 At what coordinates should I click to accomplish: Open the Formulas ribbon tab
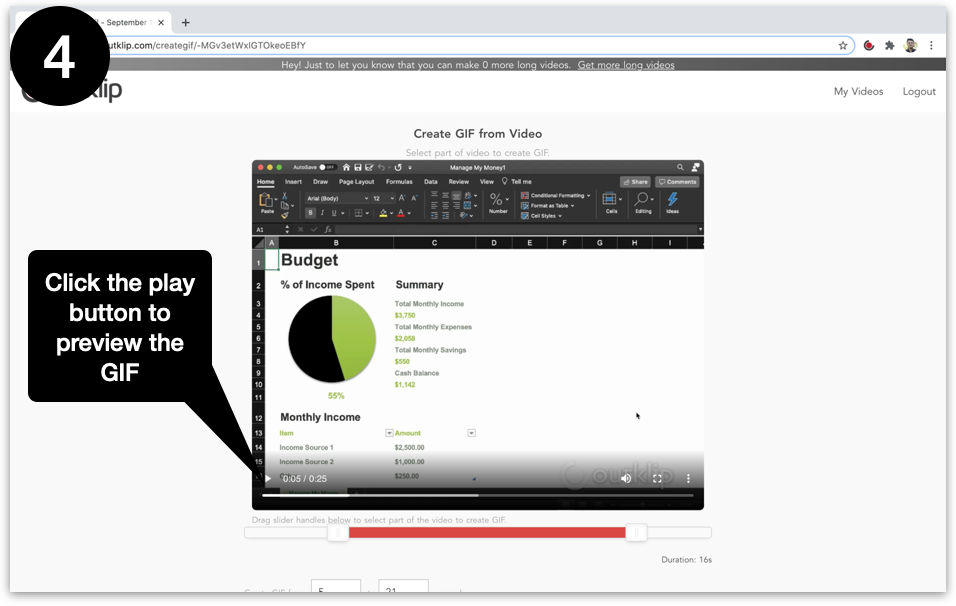(x=399, y=182)
